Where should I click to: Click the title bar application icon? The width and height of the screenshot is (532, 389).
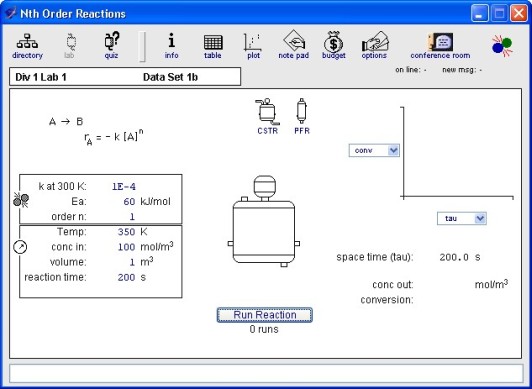coord(10,13)
